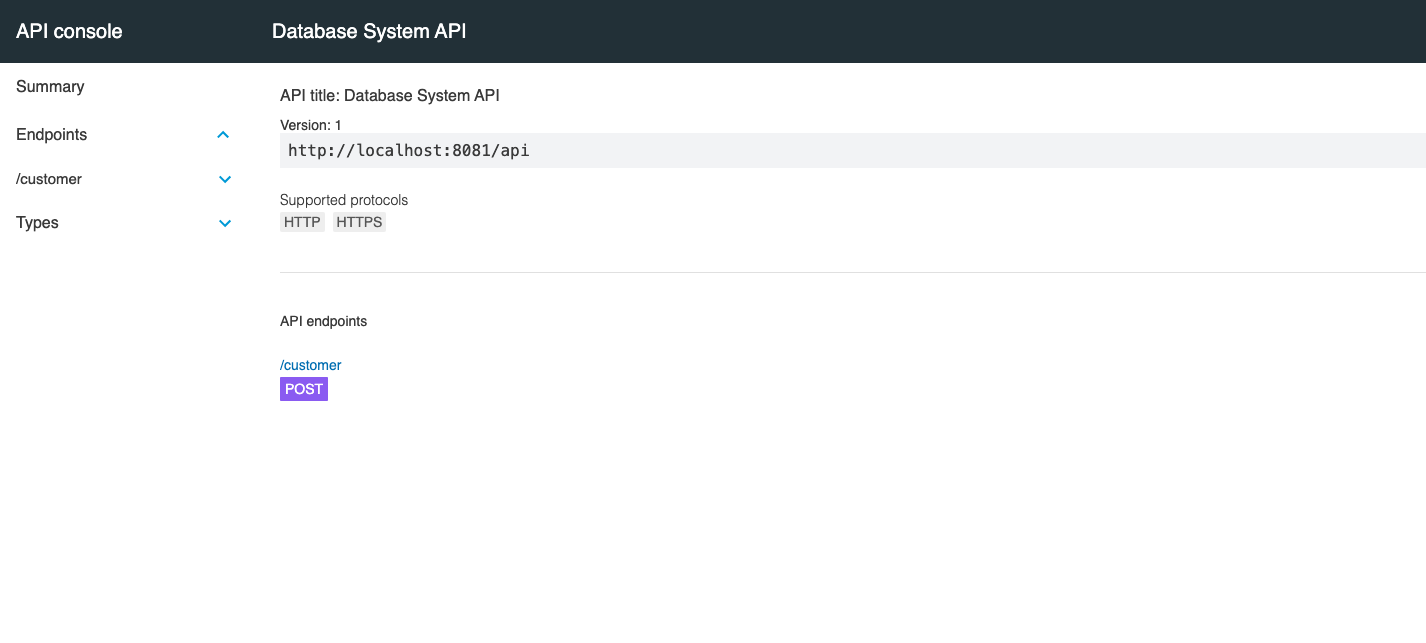Click the Version: 1 text
1426x643 pixels.
[x=311, y=125]
